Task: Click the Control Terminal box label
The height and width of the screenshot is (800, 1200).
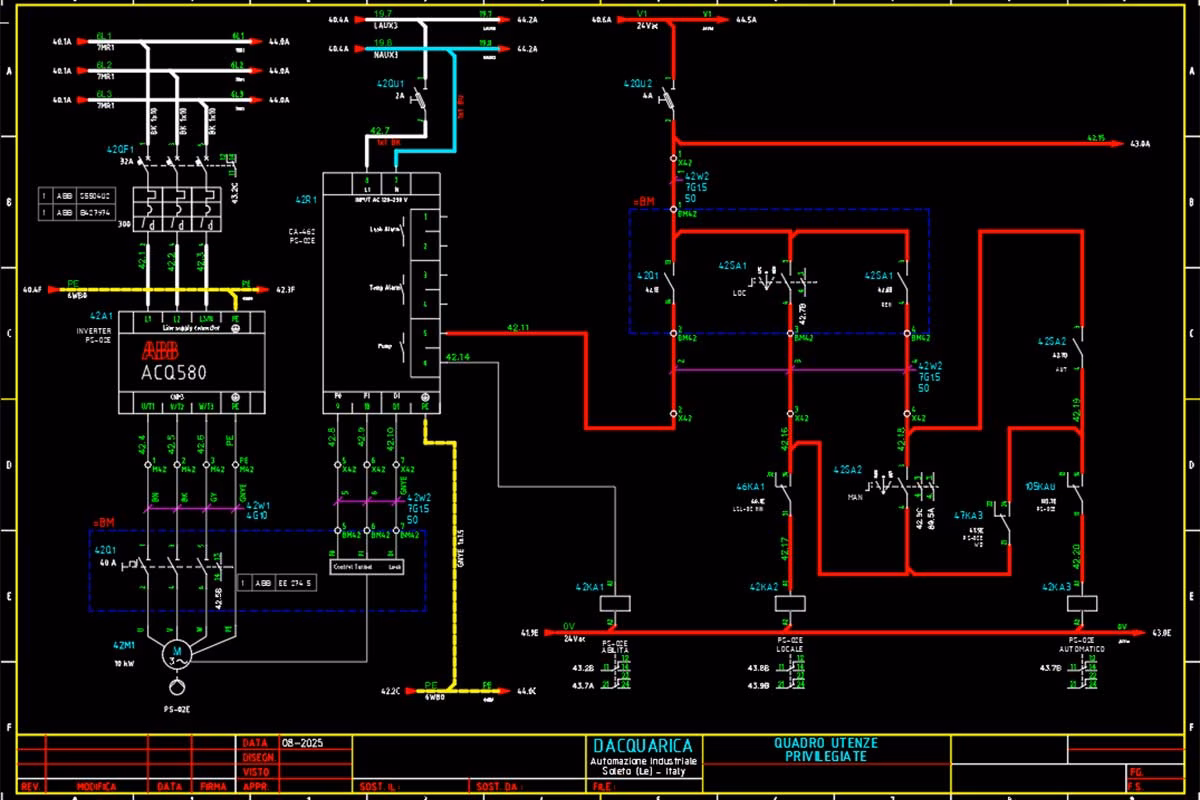Action: [355, 566]
